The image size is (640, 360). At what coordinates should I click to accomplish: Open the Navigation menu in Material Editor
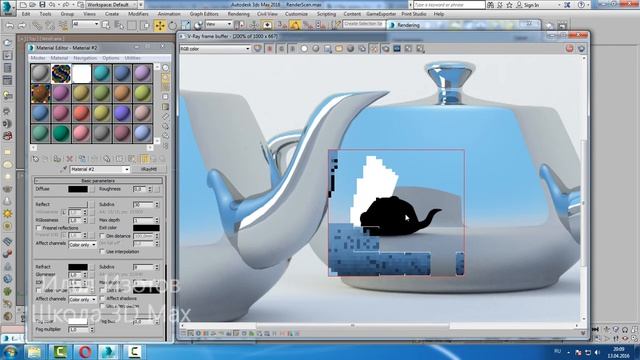pos(85,58)
